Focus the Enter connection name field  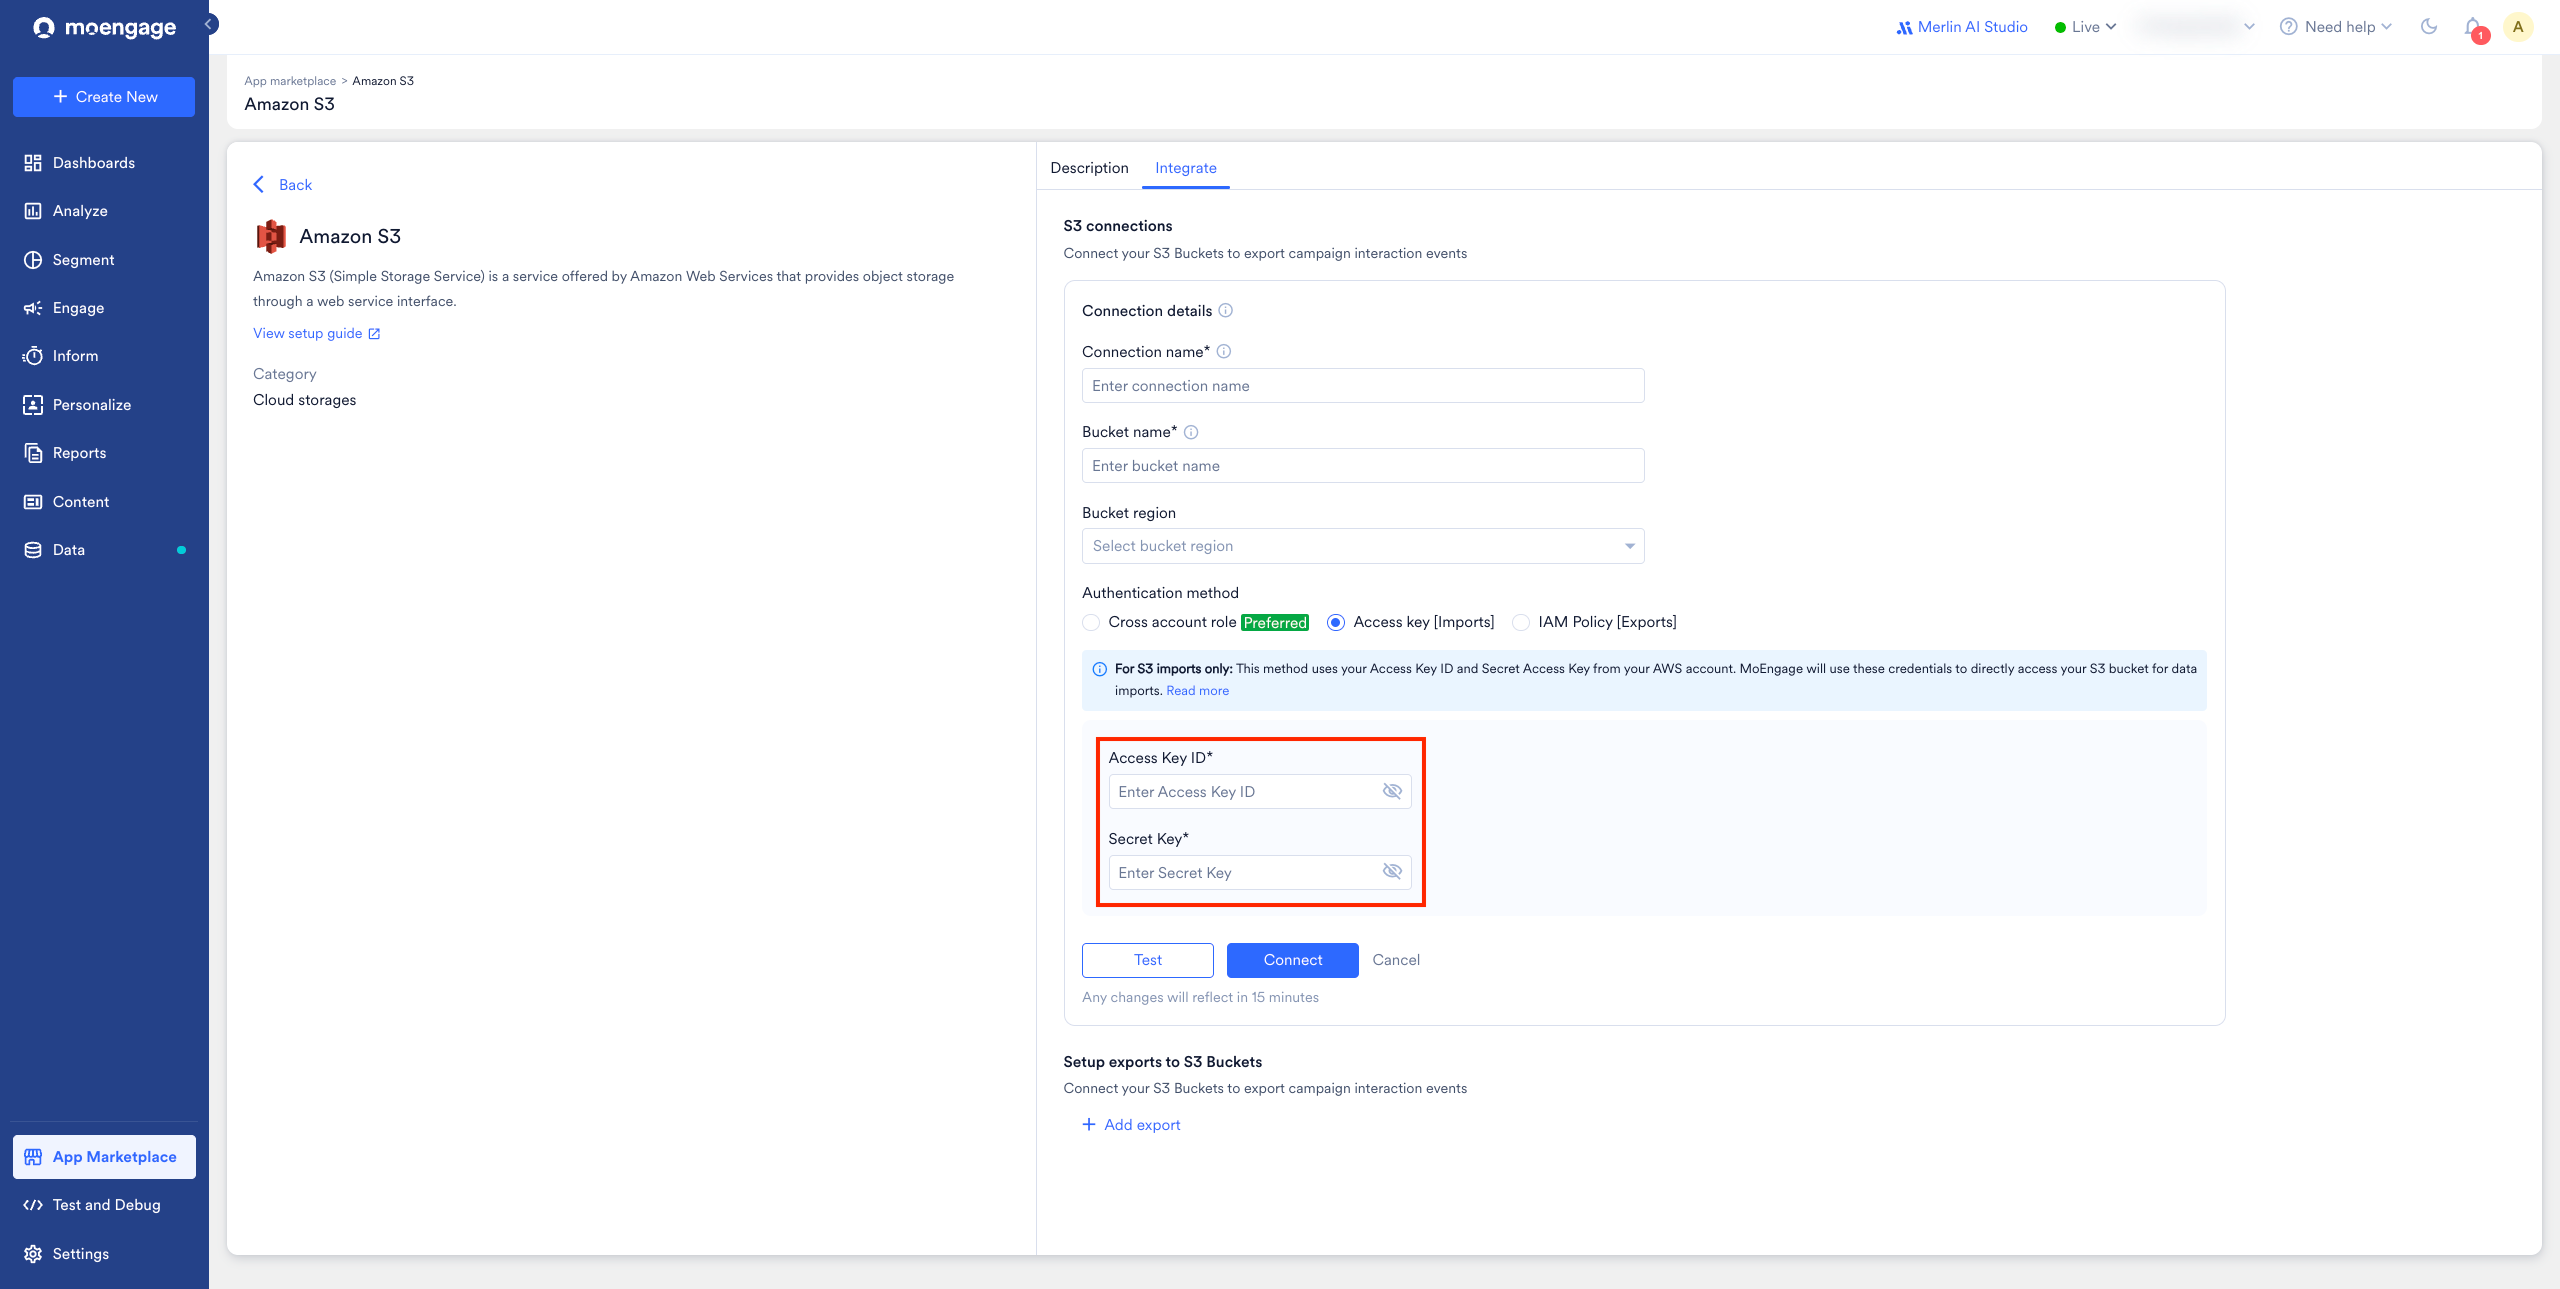(x=1363, y=386)
